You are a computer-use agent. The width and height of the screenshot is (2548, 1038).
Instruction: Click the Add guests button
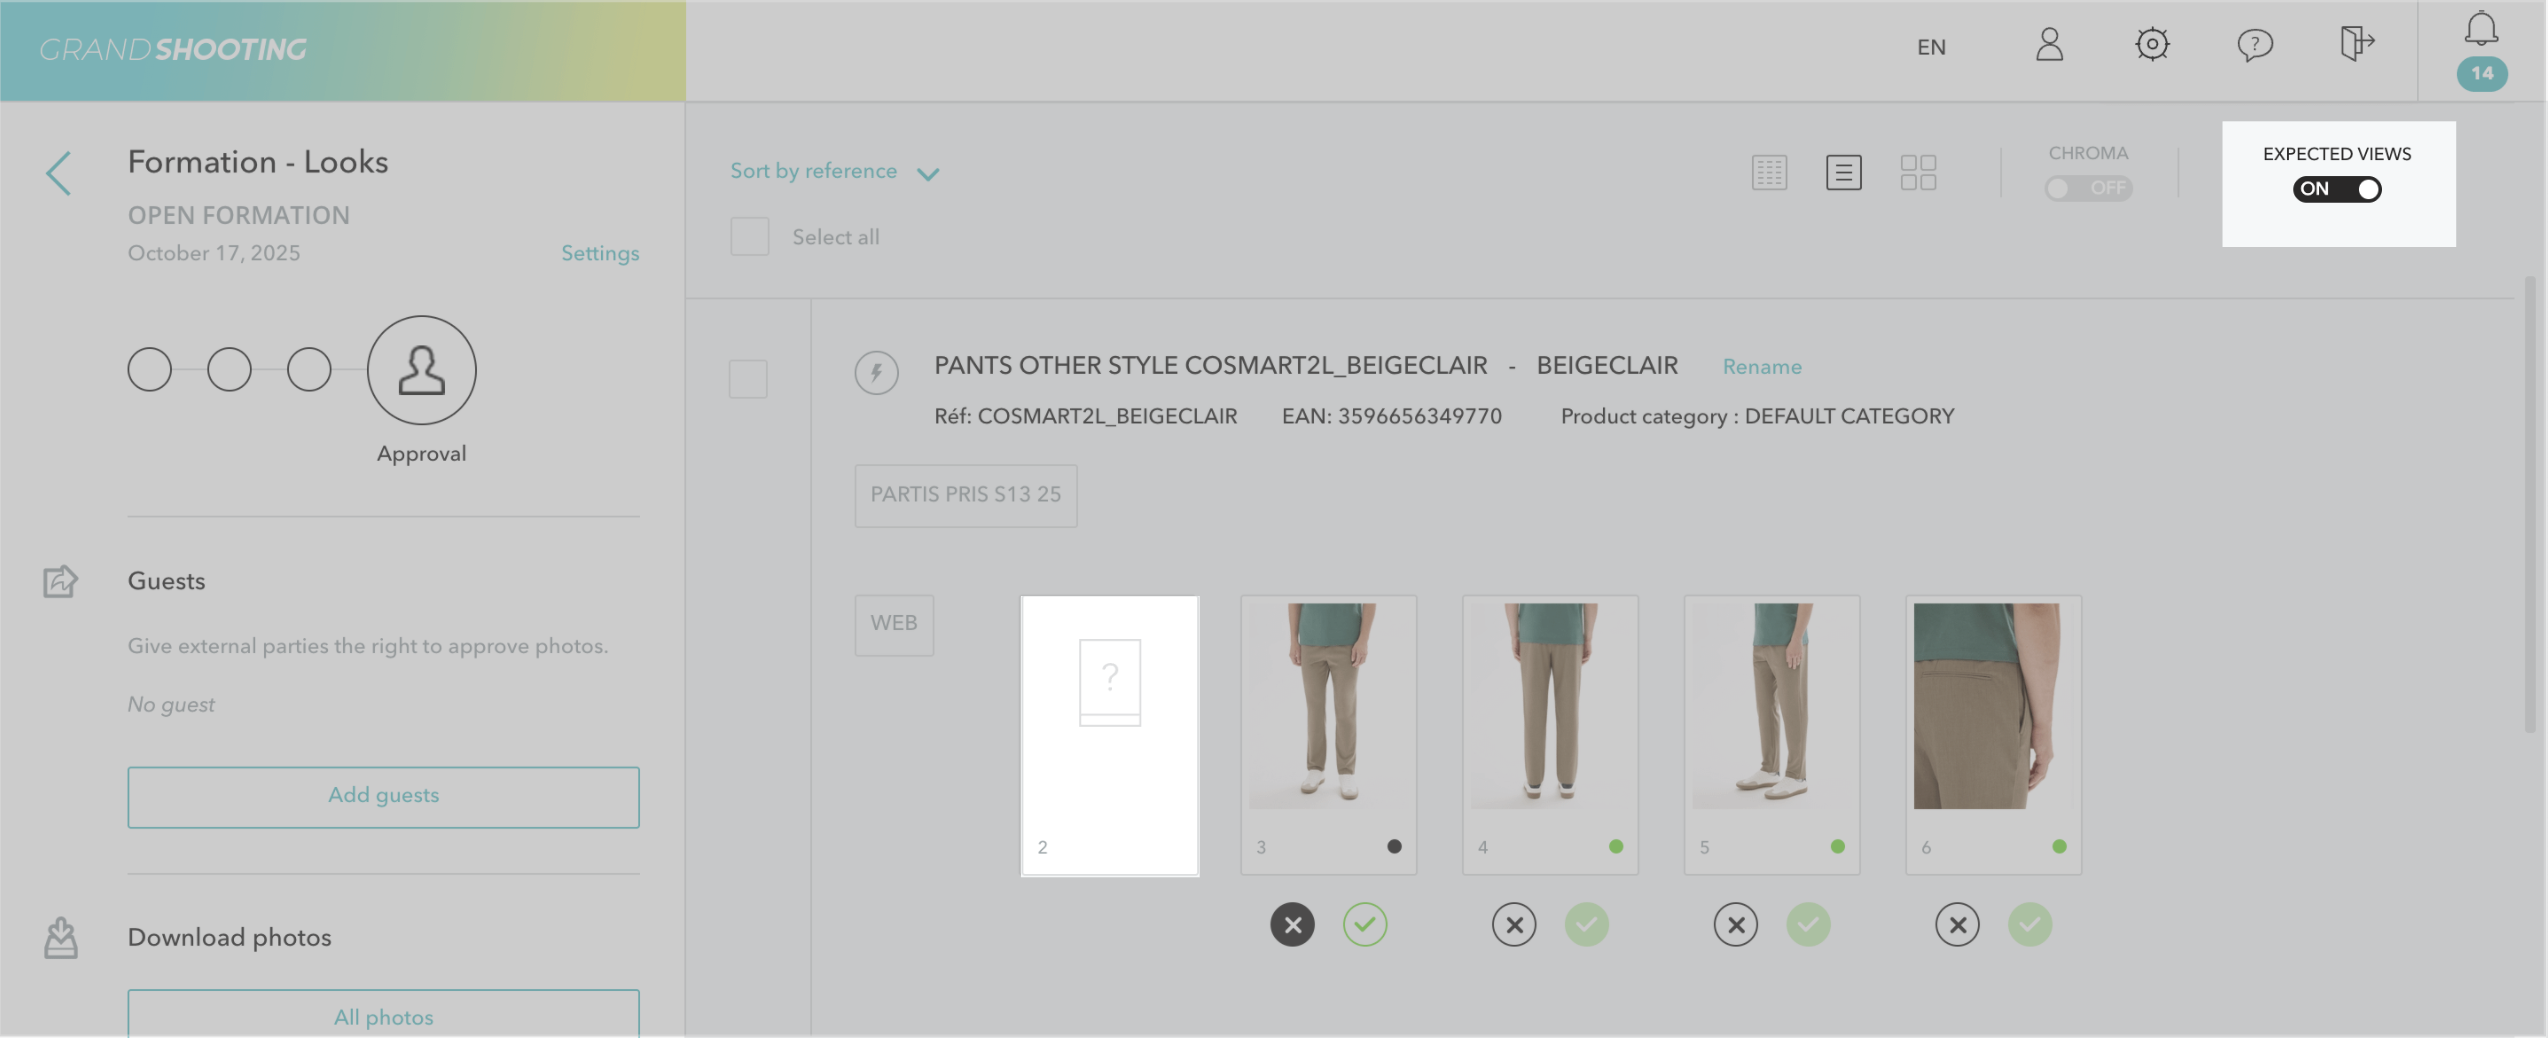pos(383,797)
